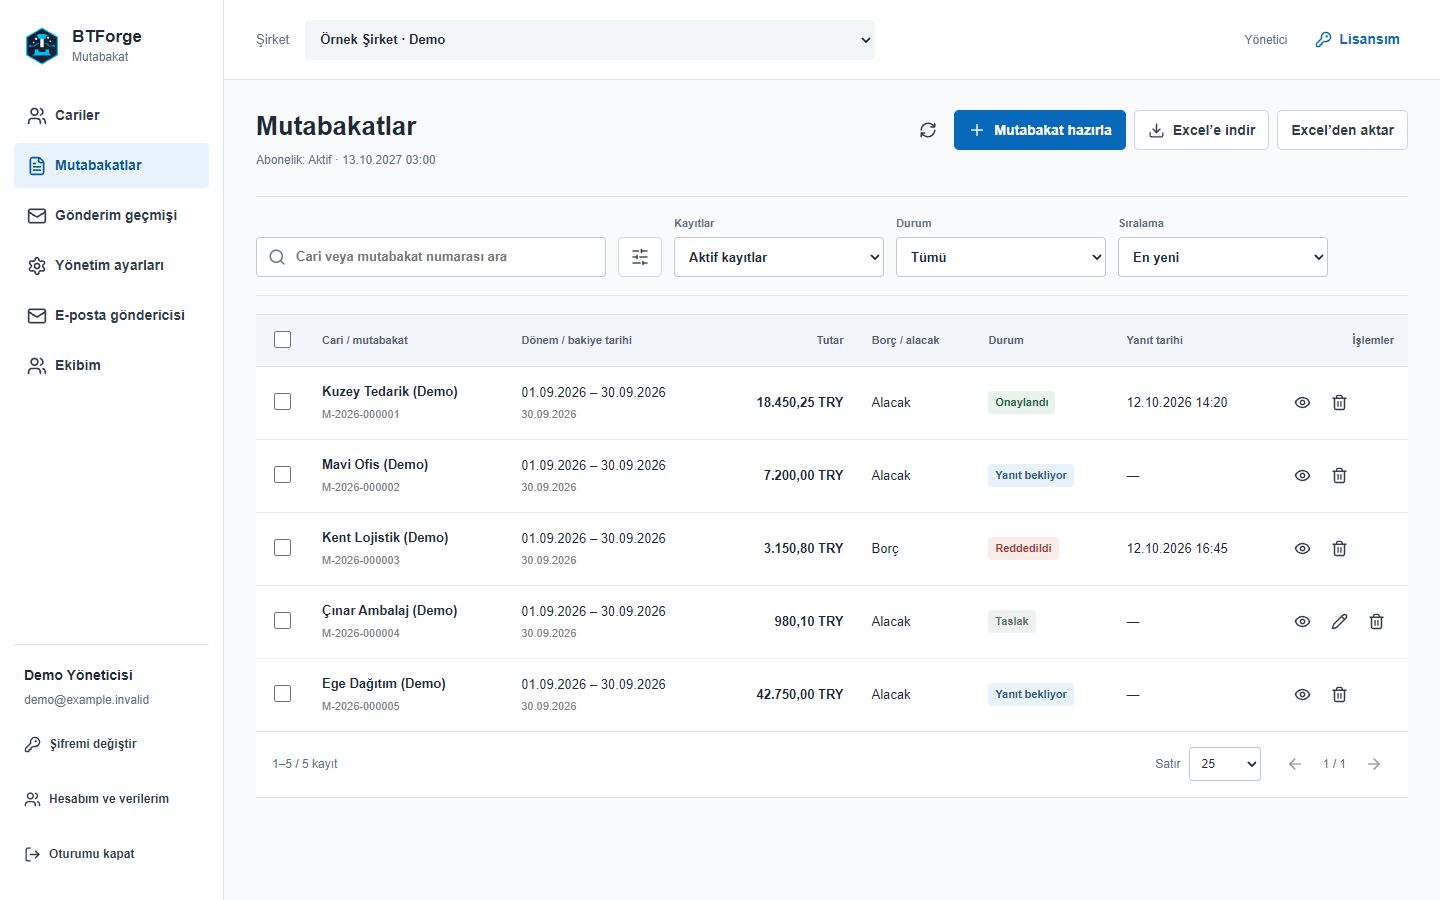Check the Kent Lojistik row checkbox
This screenshot has height=900, width=1440.
coord(282,547)
